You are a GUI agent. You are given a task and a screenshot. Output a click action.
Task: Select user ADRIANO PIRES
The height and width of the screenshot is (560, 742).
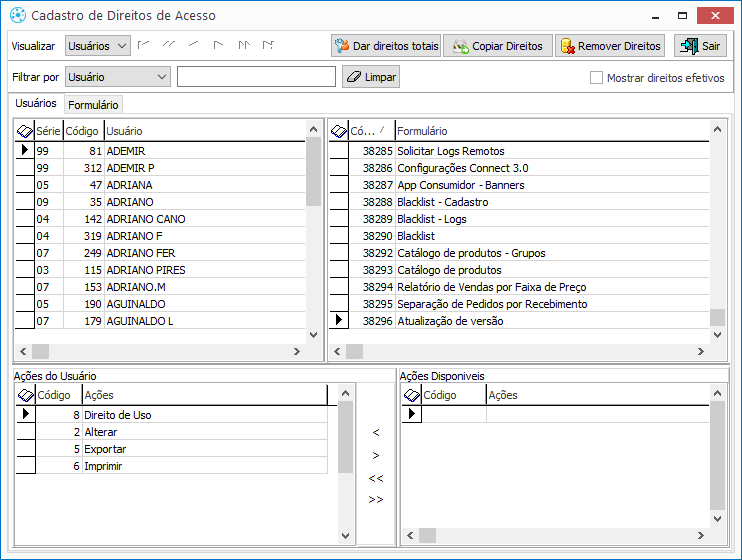(161, 270)
